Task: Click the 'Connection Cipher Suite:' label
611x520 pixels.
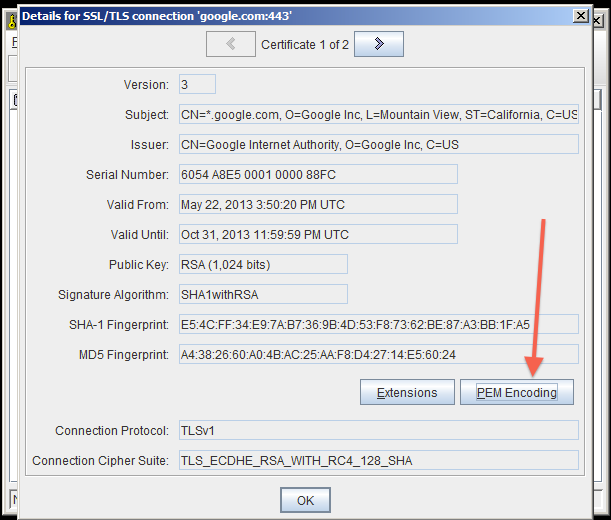Action: (x=101, y=461)
